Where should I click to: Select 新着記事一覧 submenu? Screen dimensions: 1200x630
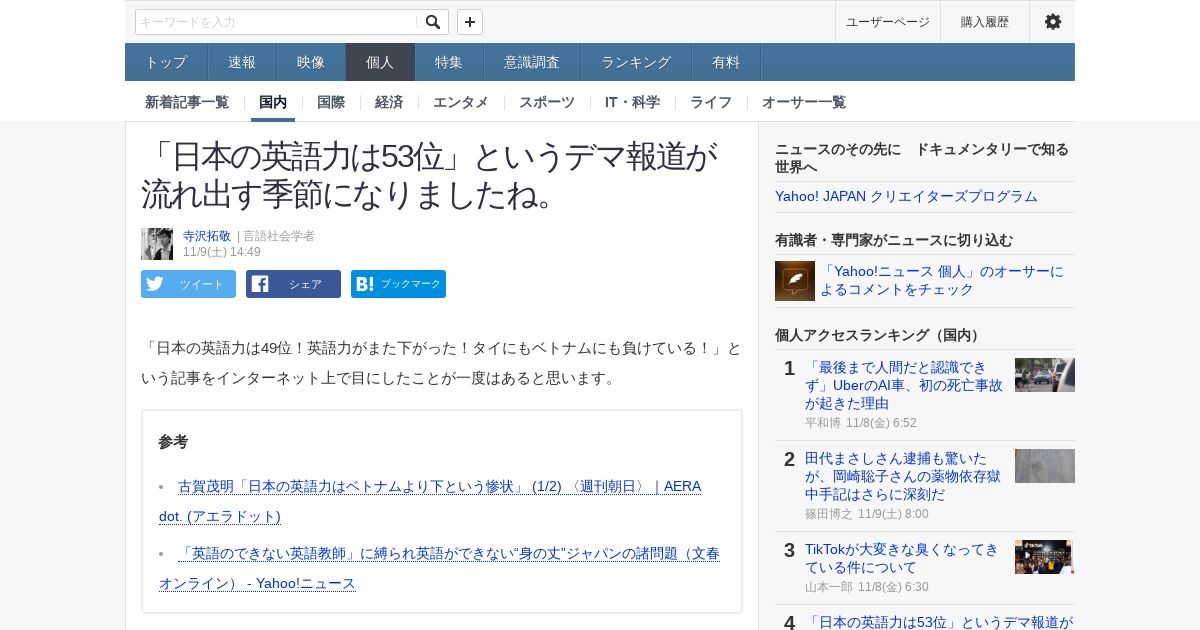click(x=187, y=102)
